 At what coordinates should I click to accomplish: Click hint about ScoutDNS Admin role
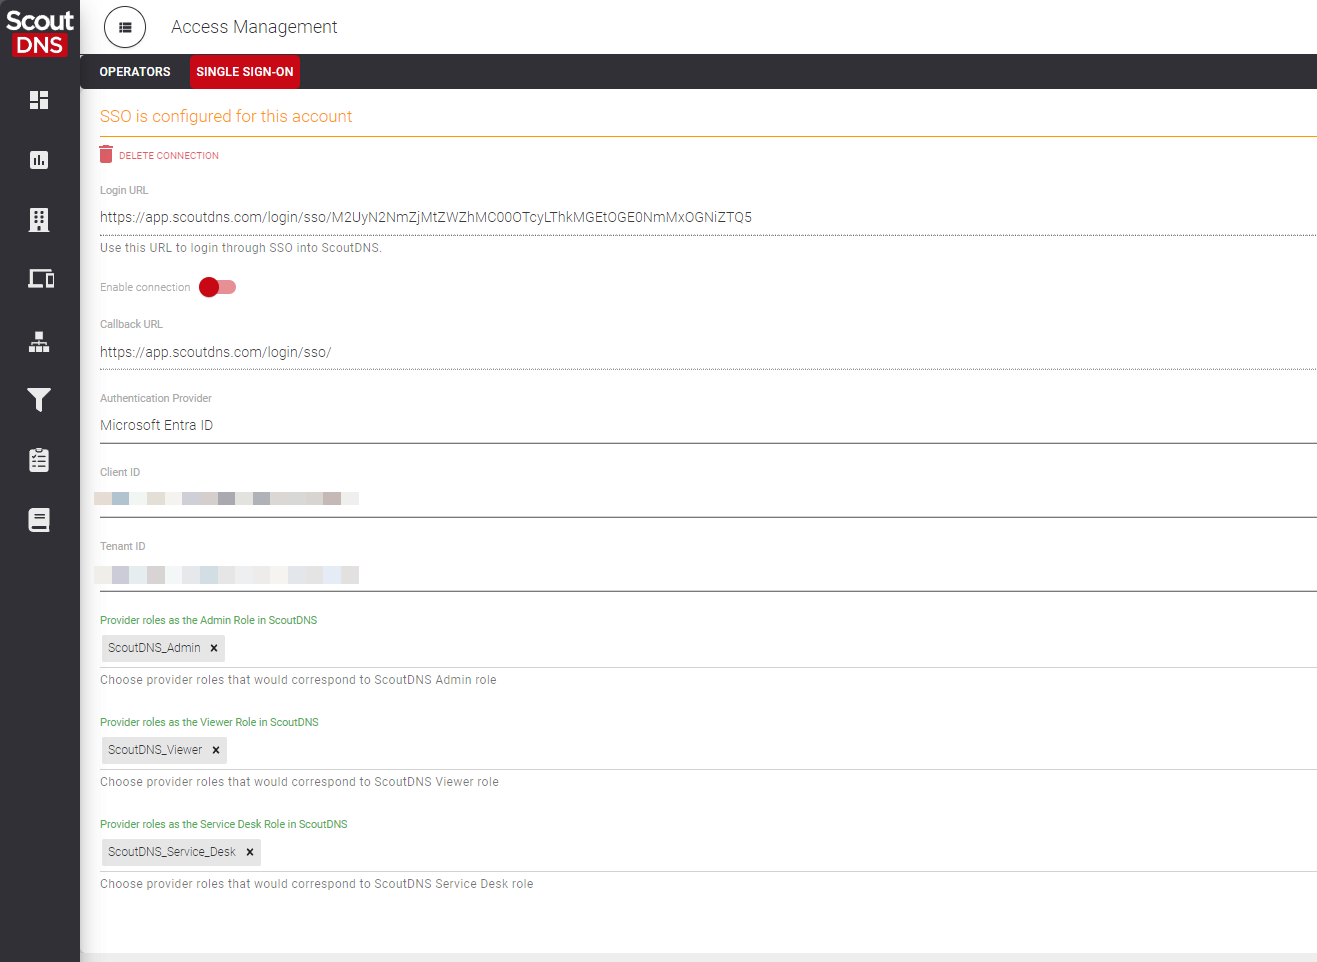pos(298,680)
